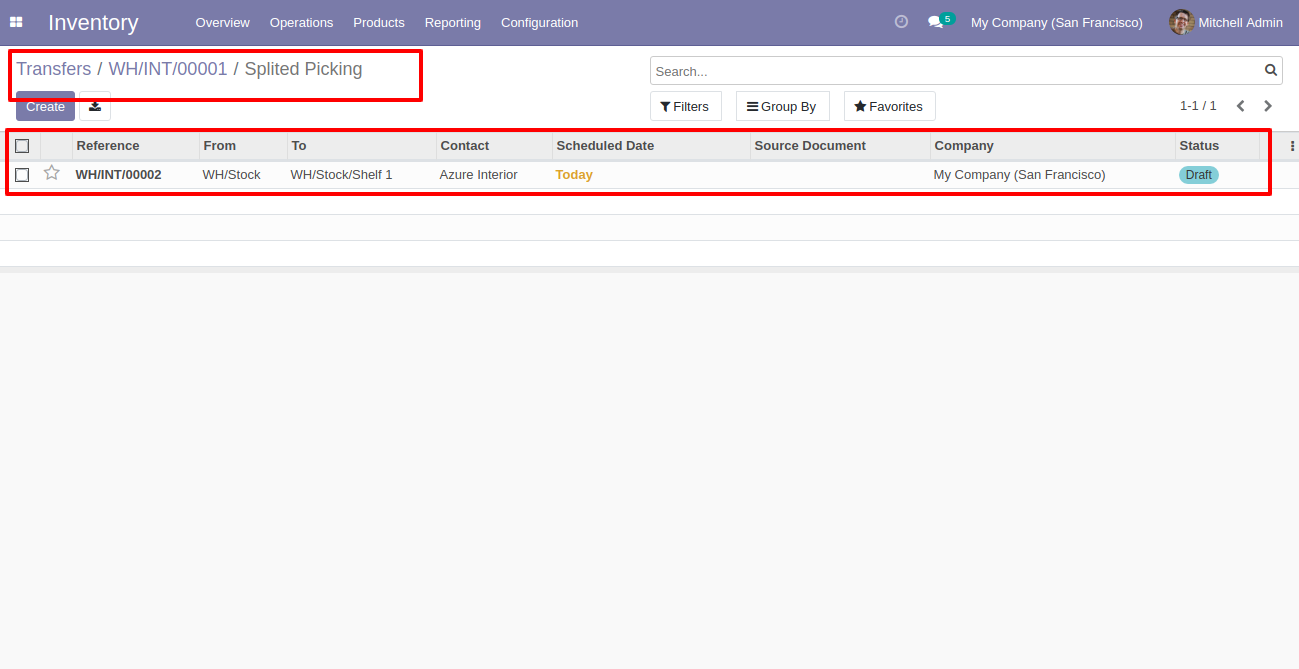Viewport: 1299px width, 669px height.
Task: Click Mitchell Admin avatar picture
Action: point(1182,22)
